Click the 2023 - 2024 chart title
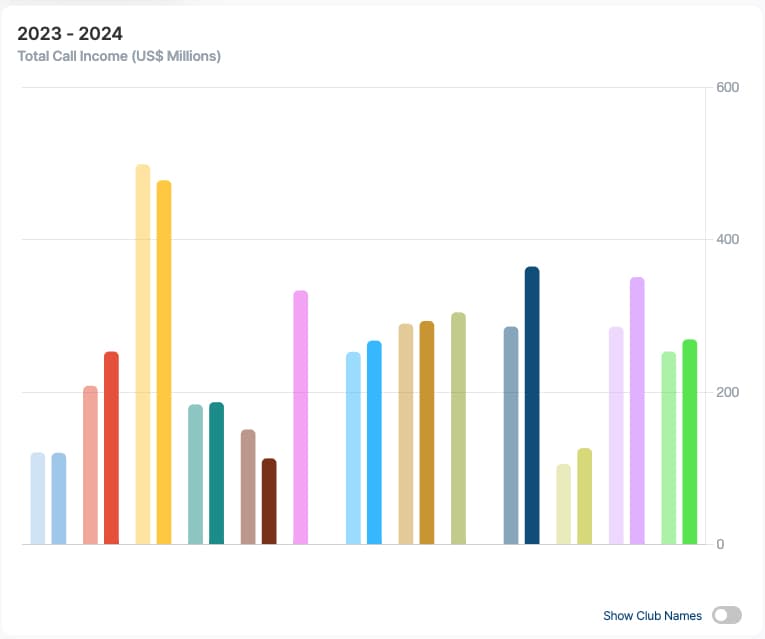765x639 pixels. [x=70, y=35]
